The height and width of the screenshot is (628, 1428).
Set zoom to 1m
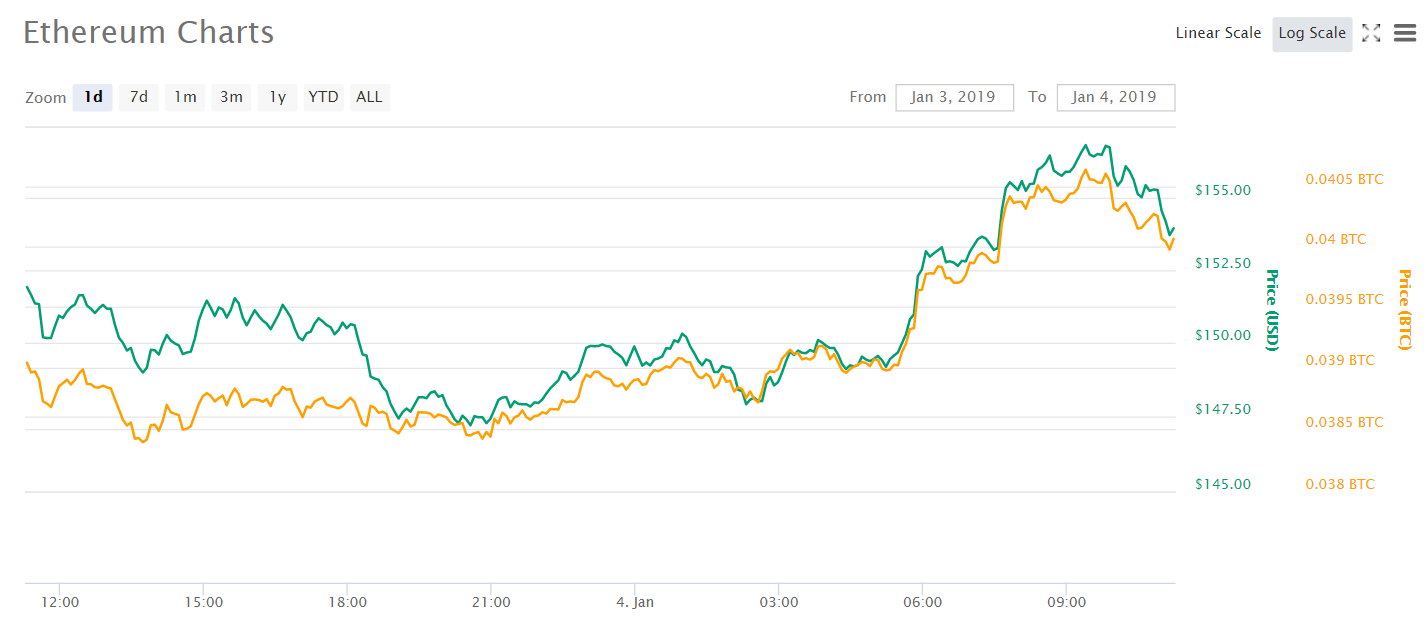(x=185, y=97)
